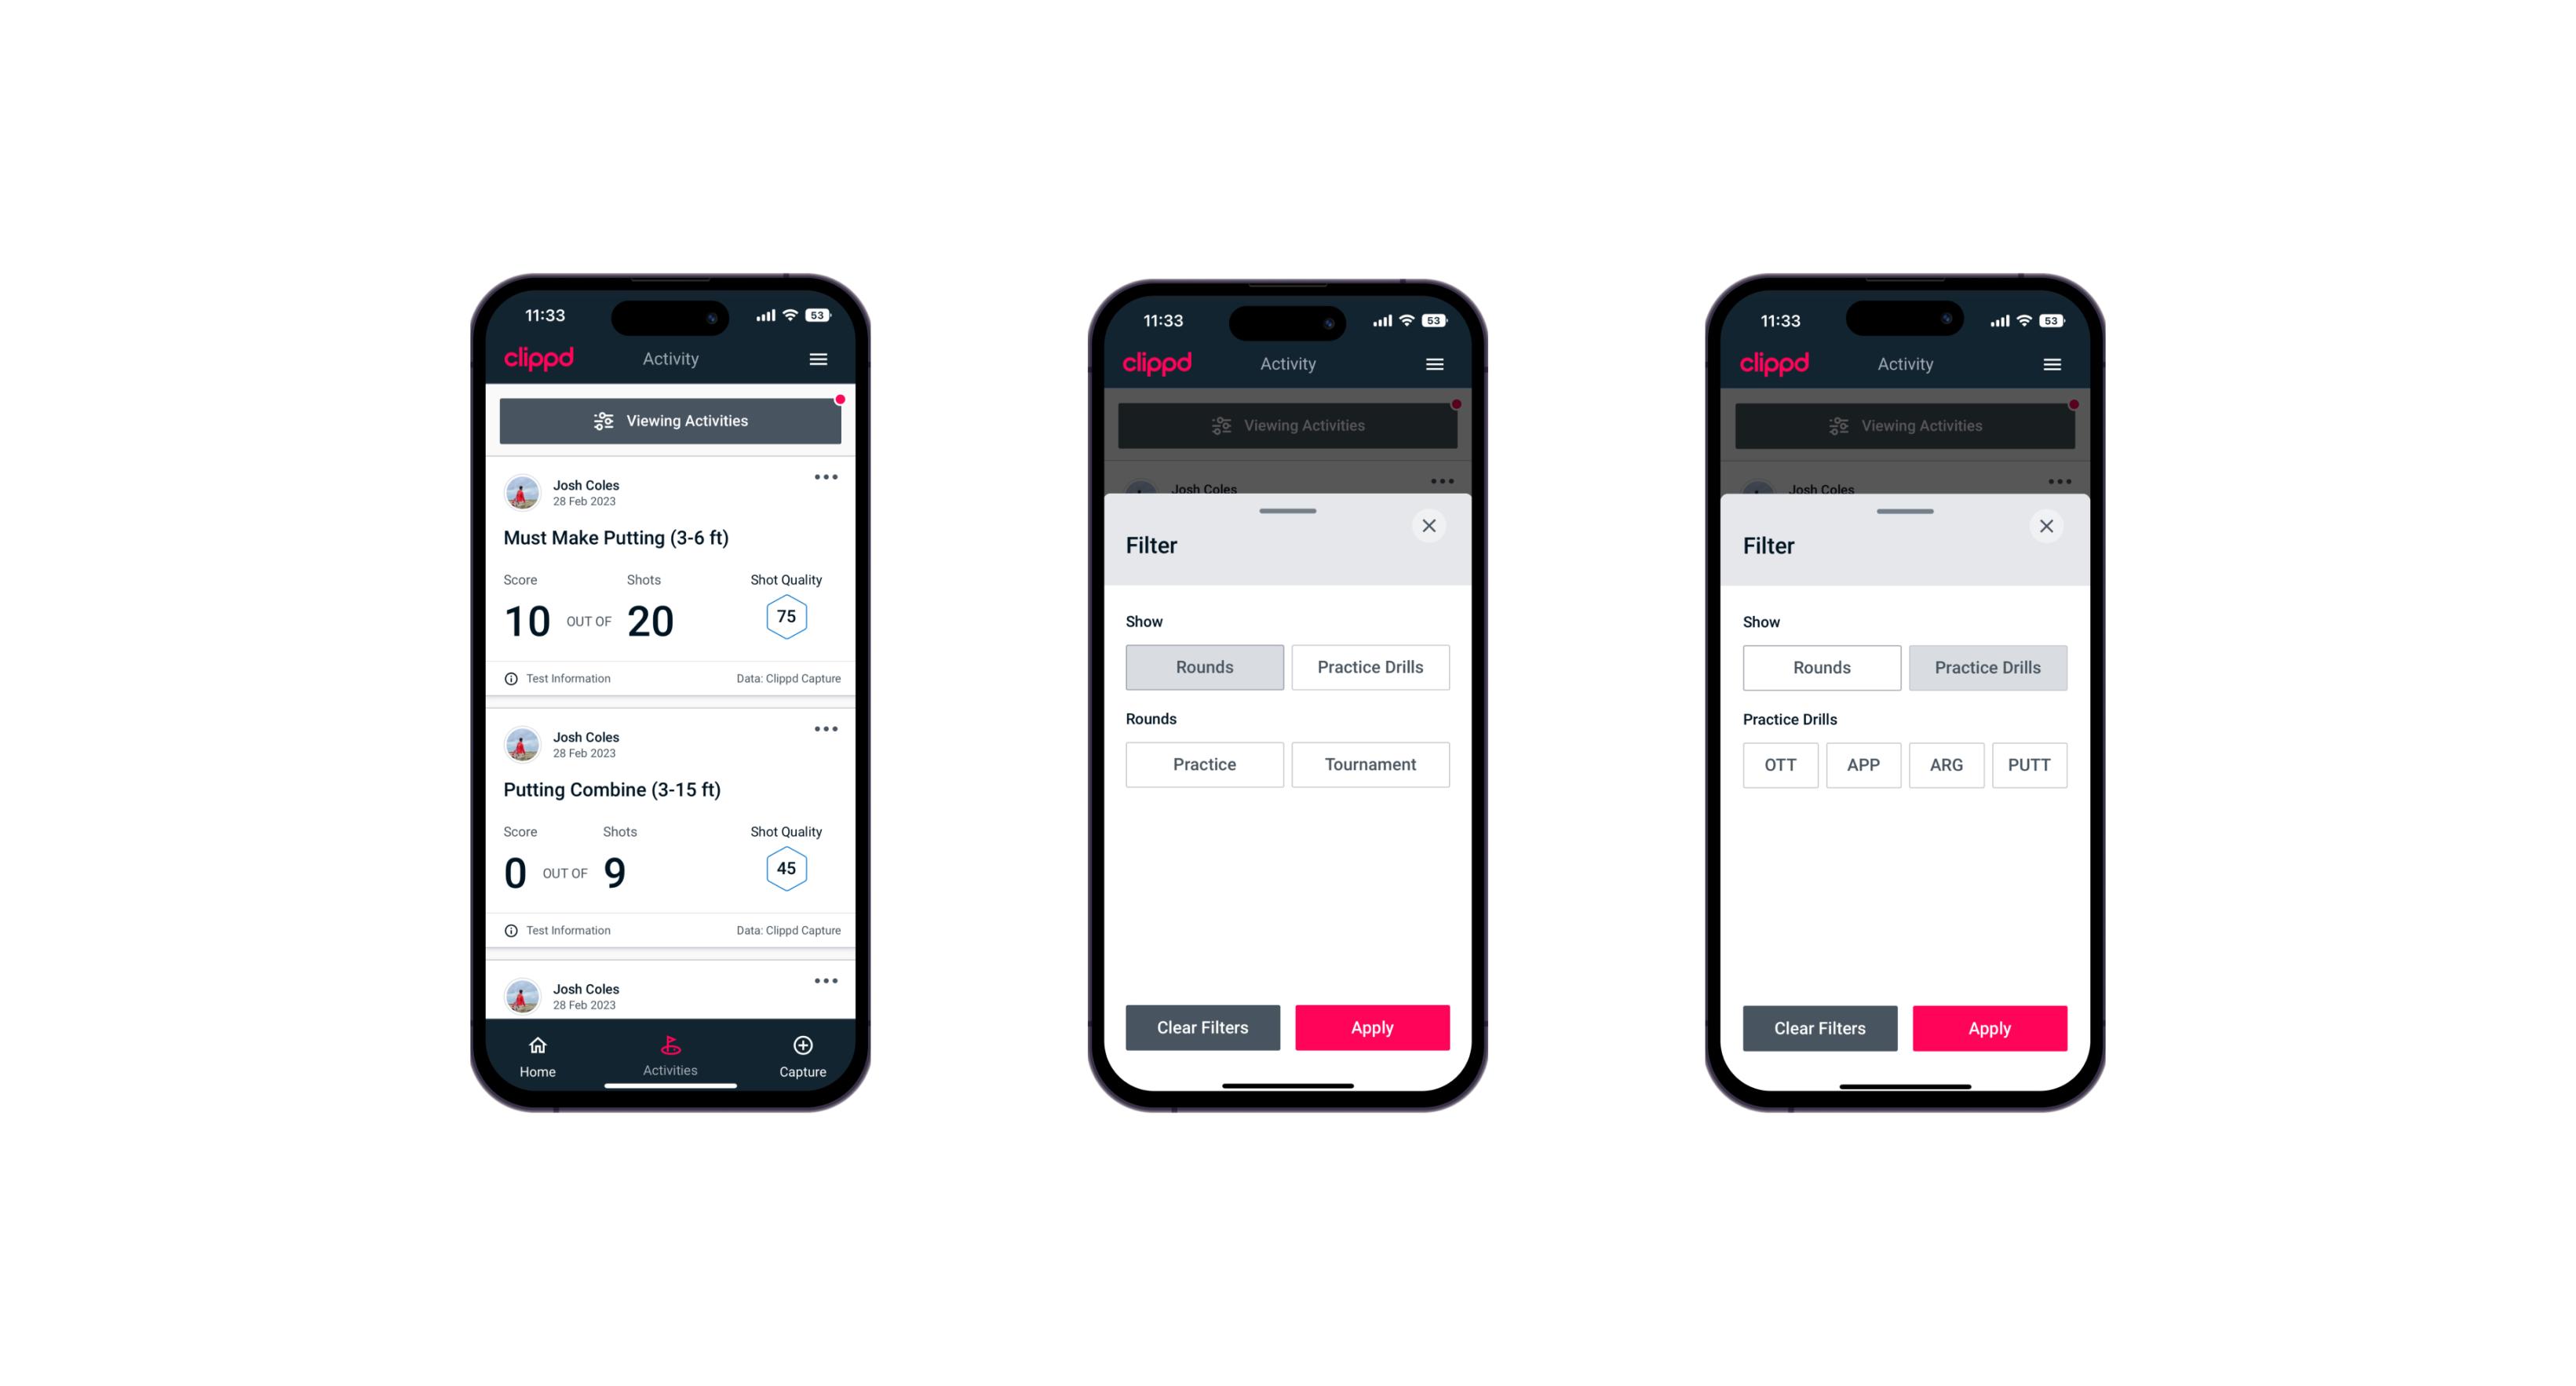Select the APP practice drill filter
2576x1386 pixels.
(1863, 763)
